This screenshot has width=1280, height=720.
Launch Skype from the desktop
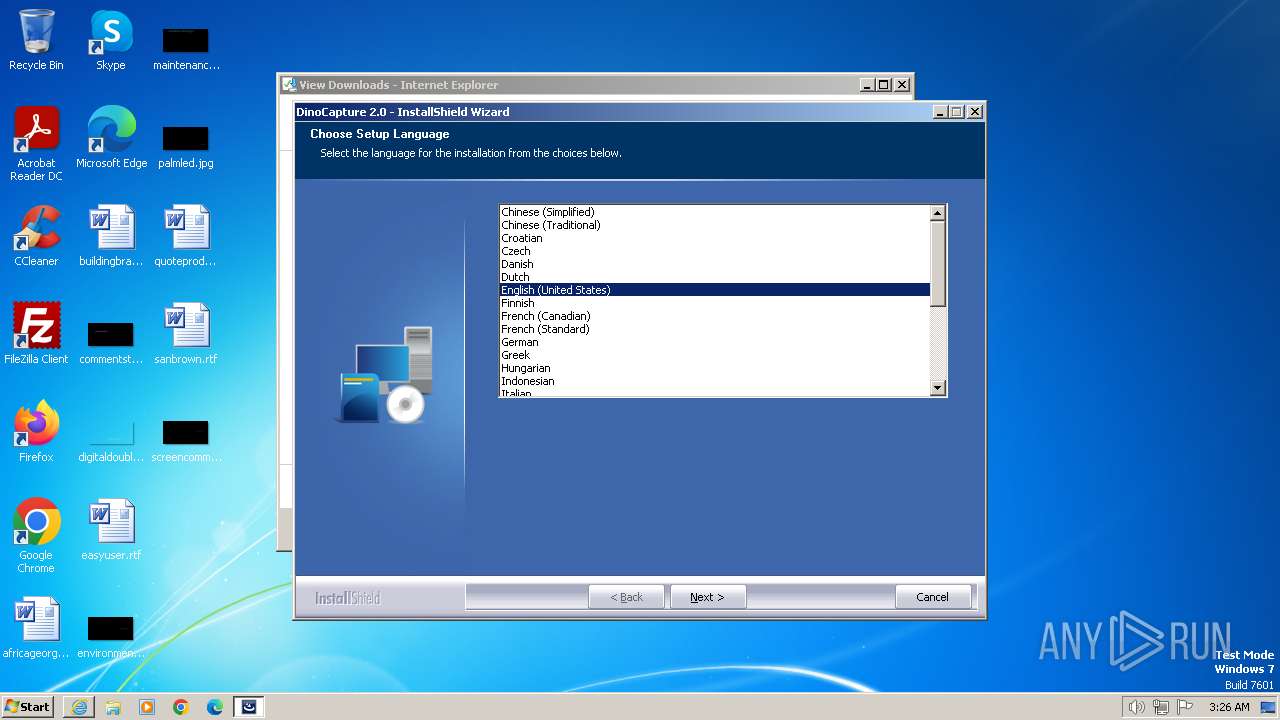tap(111, 40)
